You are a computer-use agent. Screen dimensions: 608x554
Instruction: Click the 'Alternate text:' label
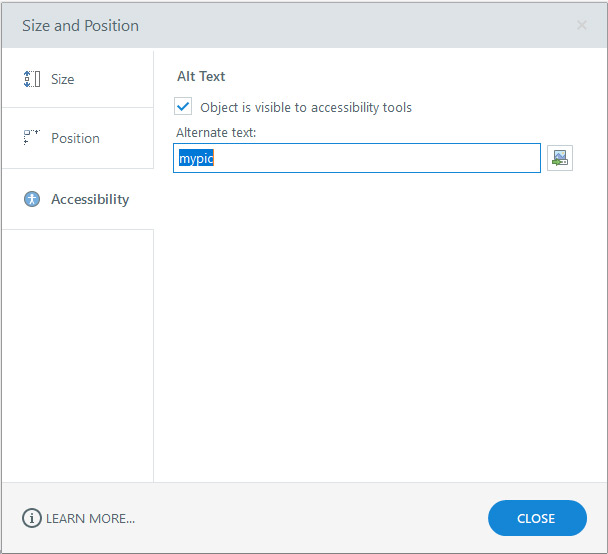pos(216,133)
